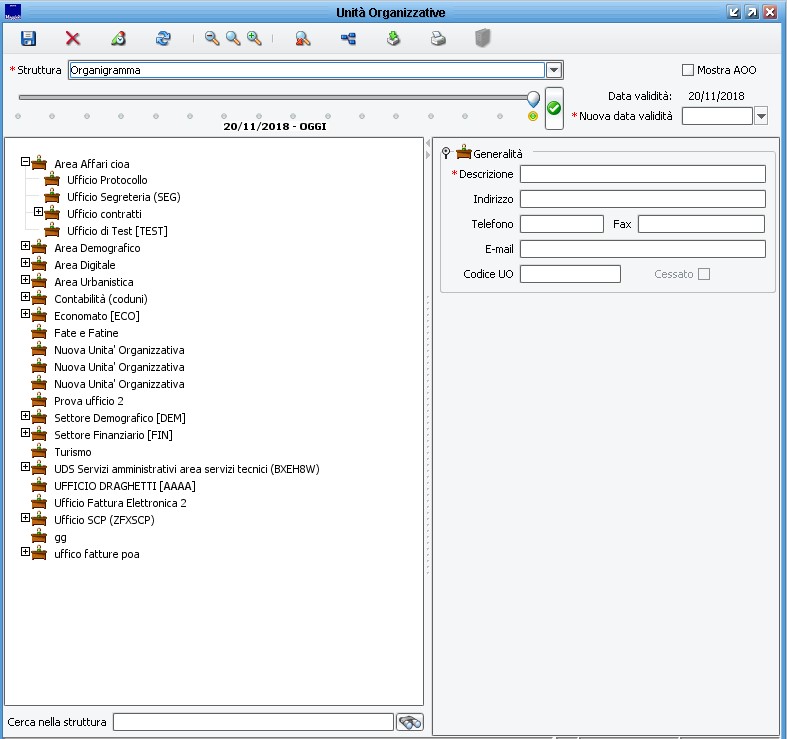Toggle the Cessato checkbox
Image resolution: width=787 pixels, height=739 pixels.
tap(704, 274)
